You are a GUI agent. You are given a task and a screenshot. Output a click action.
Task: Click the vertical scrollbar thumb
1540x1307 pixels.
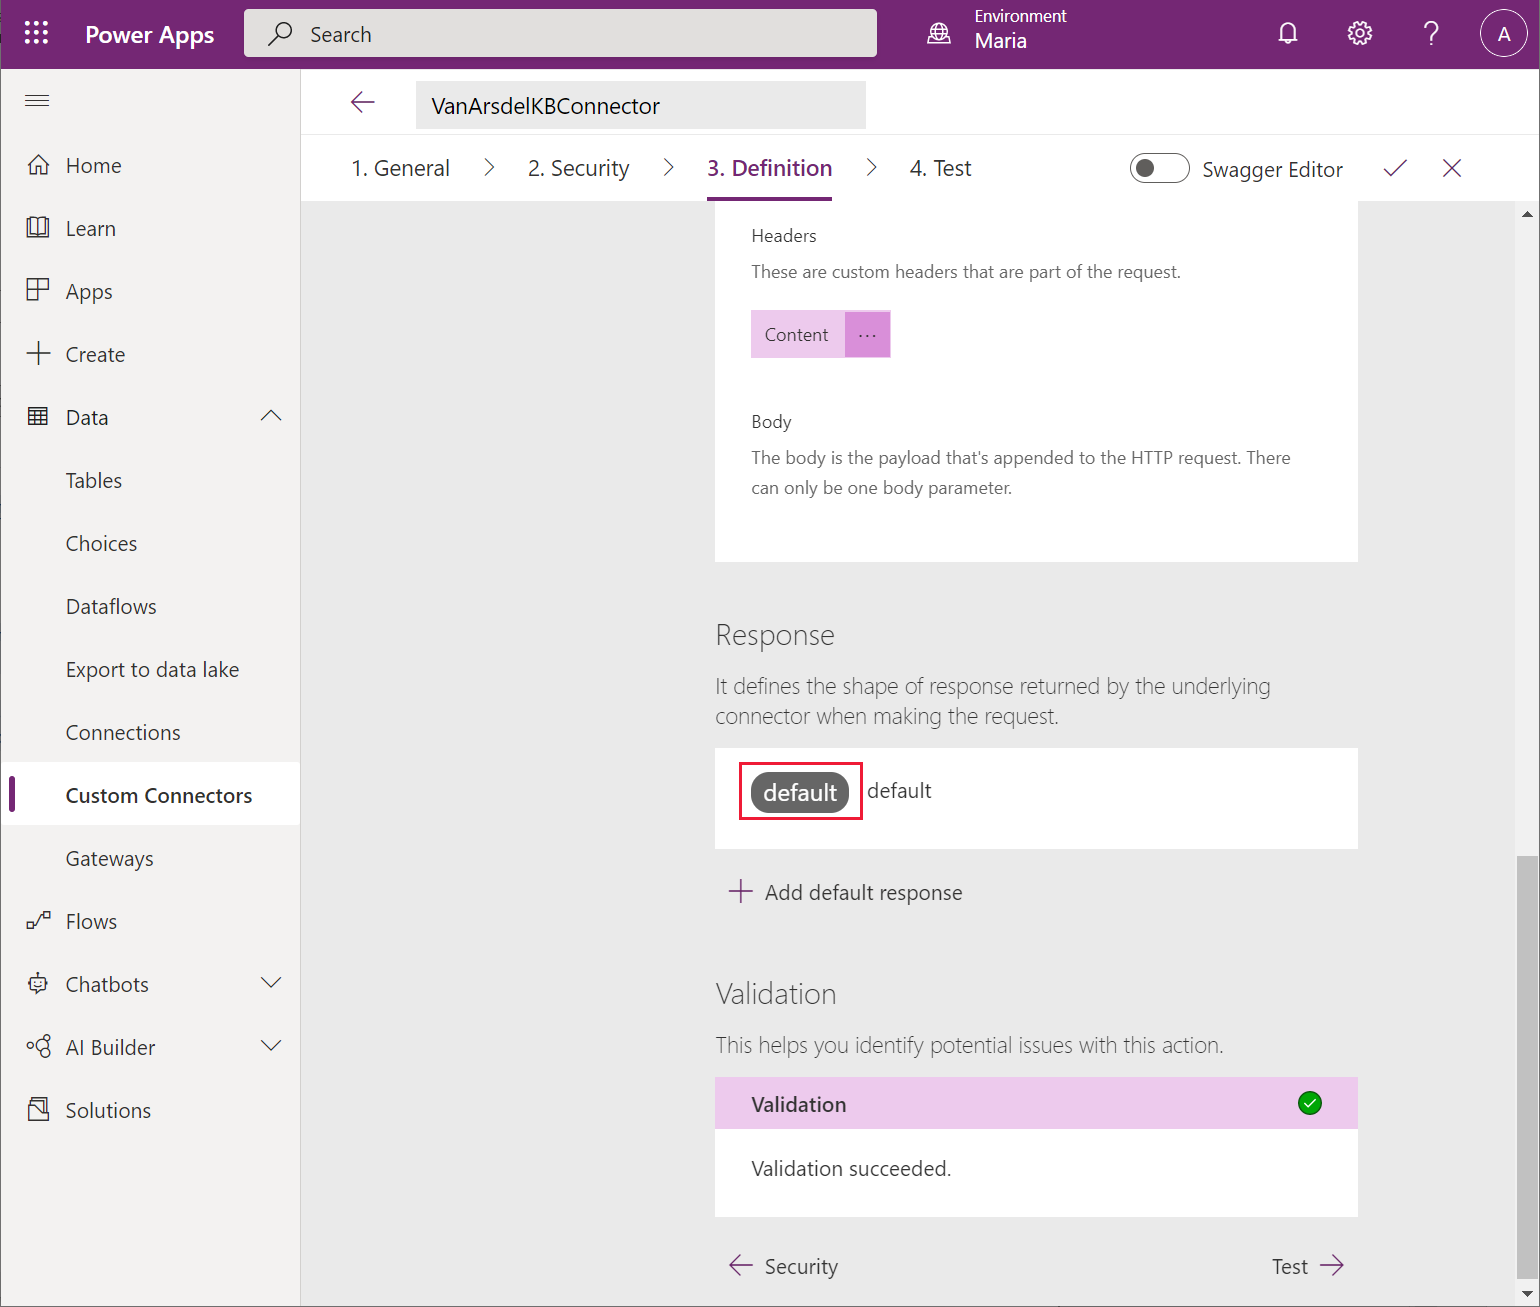[x=1527, y=1067]
